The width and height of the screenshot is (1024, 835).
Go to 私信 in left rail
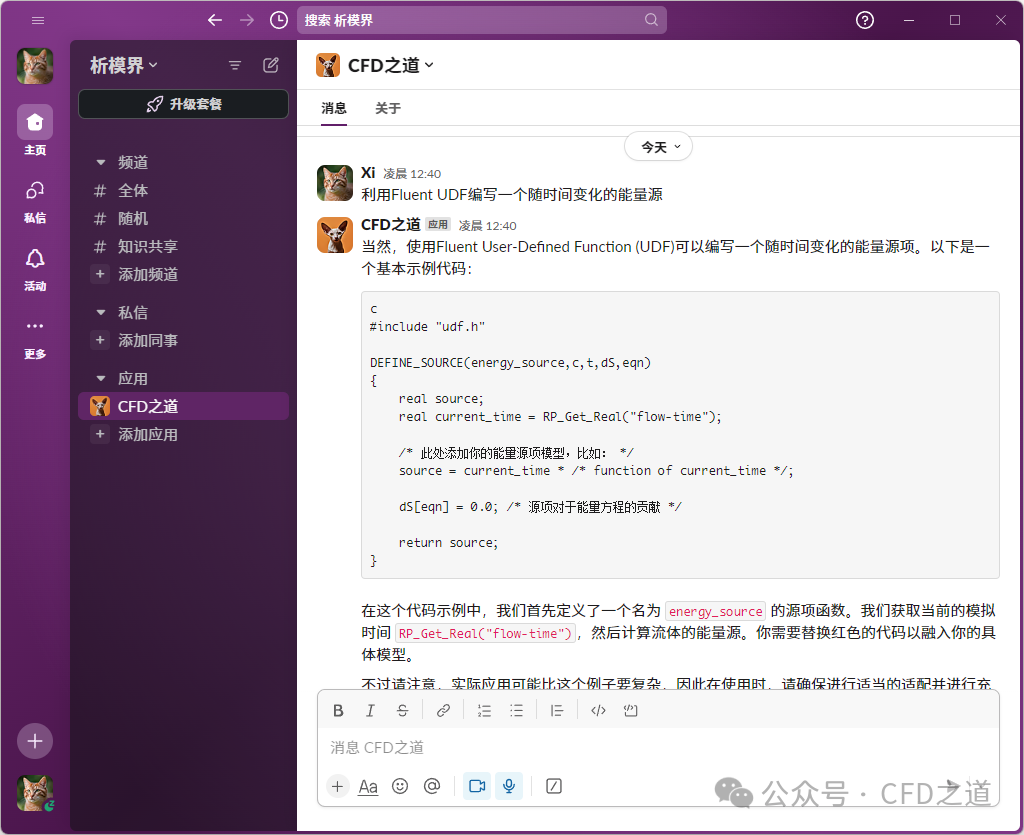35,200
